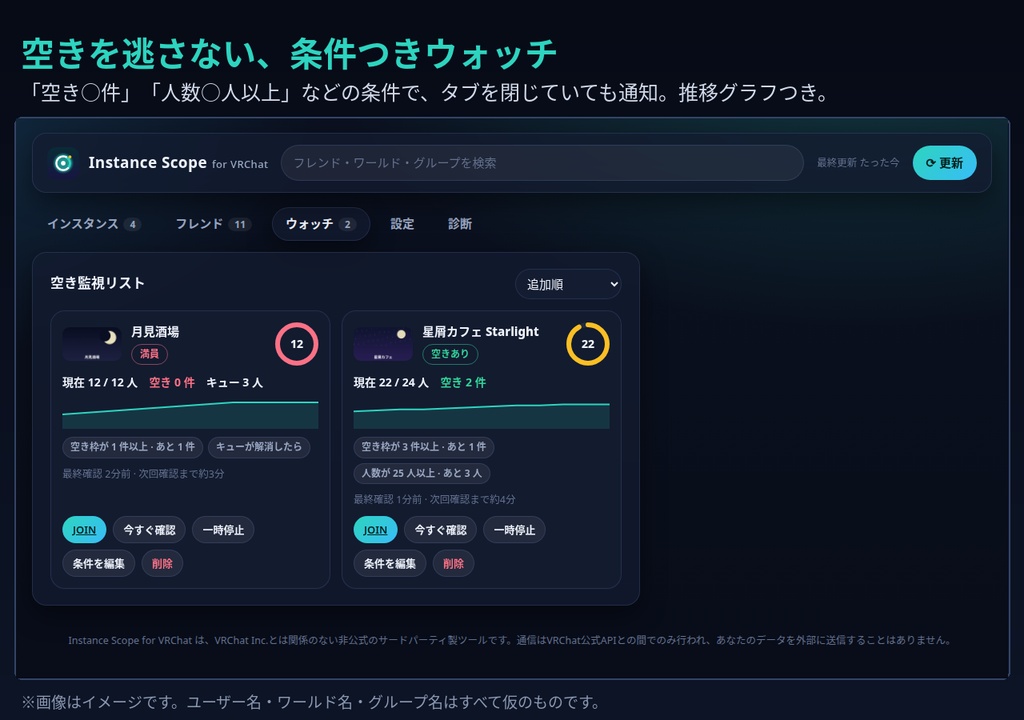Click the 最終確認 2分前 status text

click(x=144, y=474)
